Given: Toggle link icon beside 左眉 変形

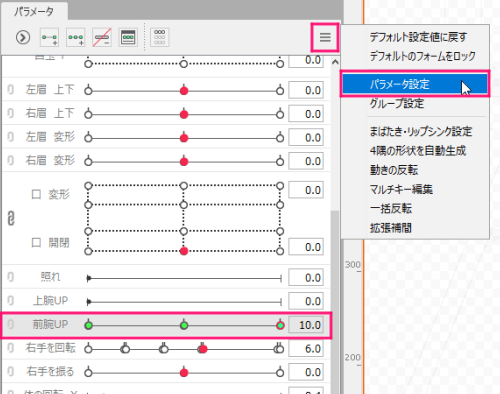Looking at the screenshot, I should point(11,137).
